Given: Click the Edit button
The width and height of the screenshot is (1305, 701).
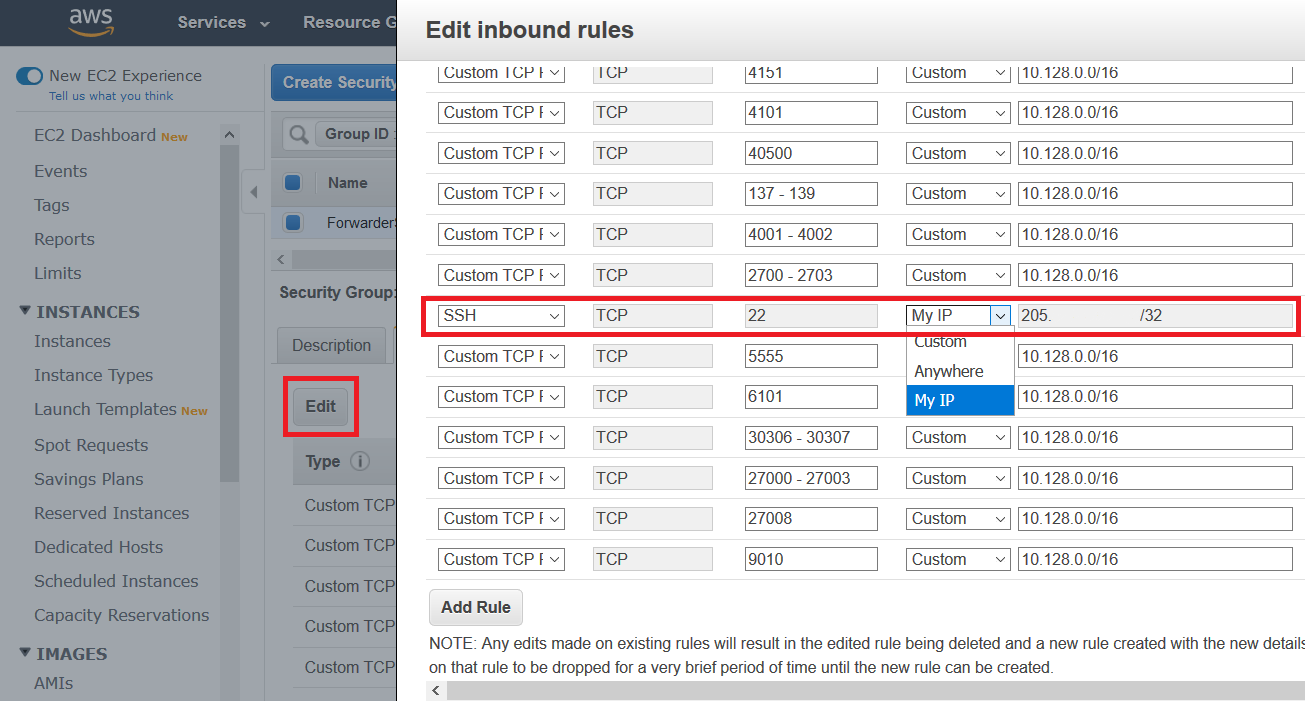Looking at the screenshot, I should pos(320,406).
